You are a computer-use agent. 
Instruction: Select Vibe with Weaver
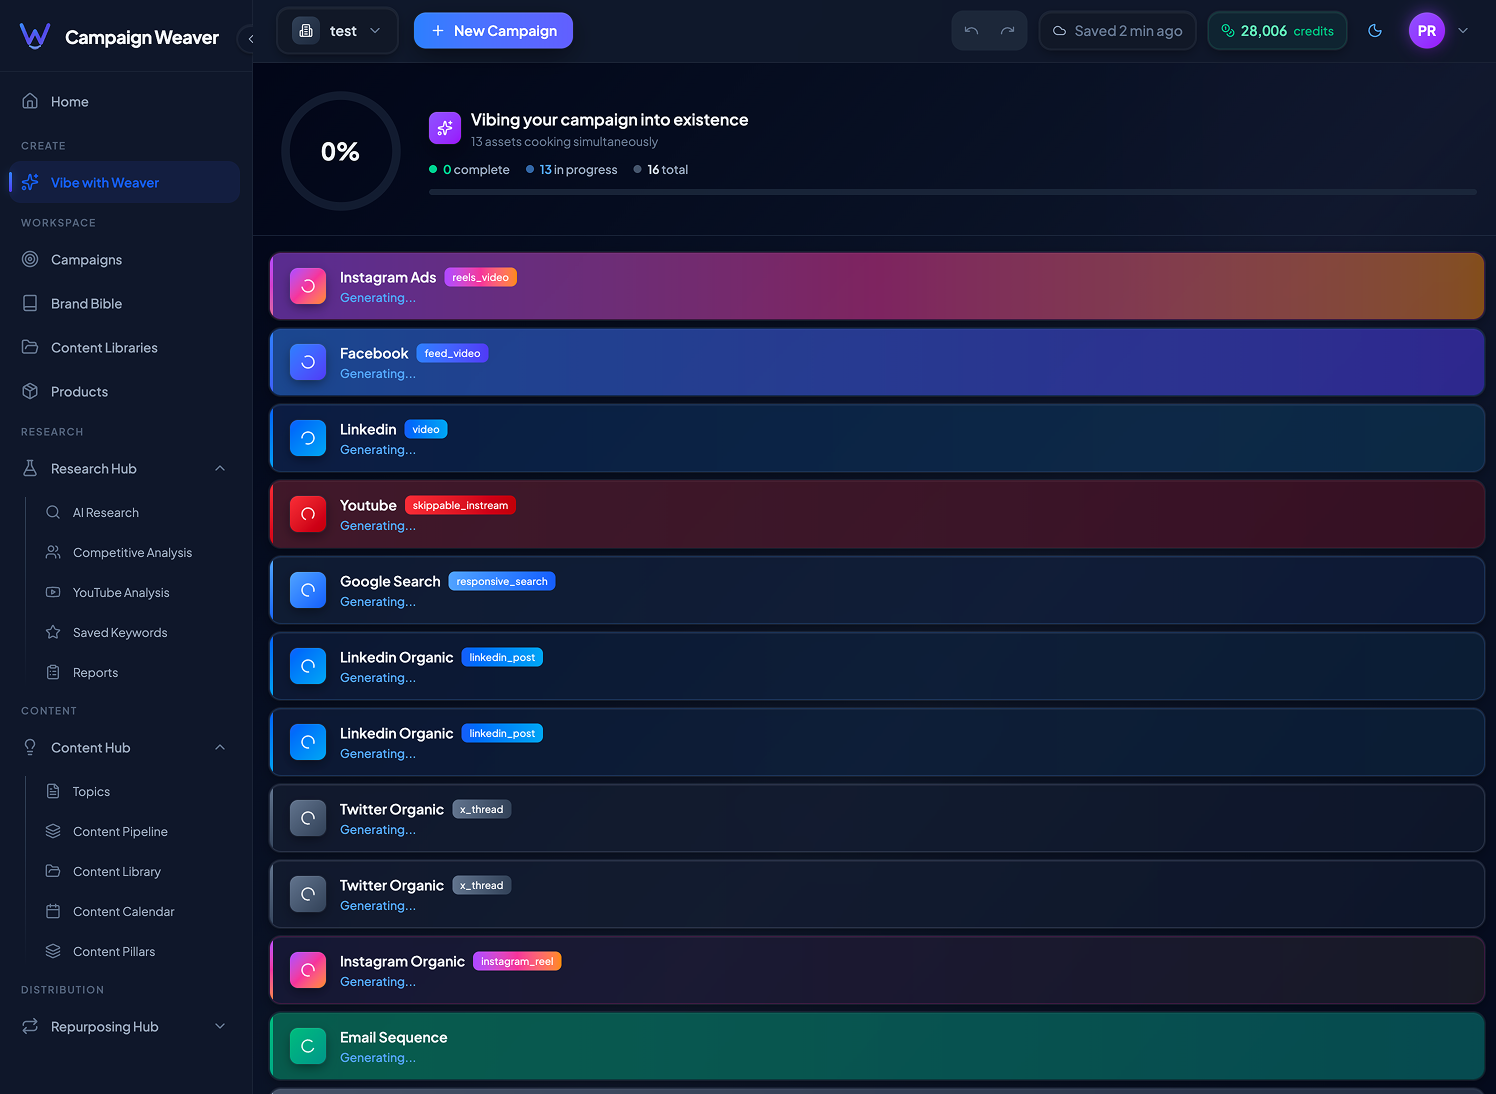click(105, 182)
